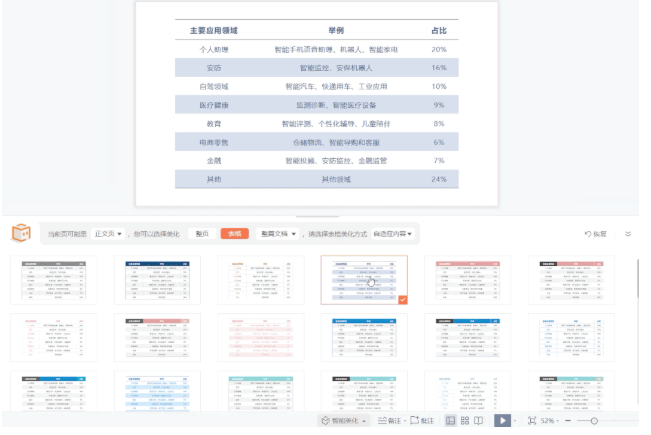Click the 7% percentage cell
This screenshot has height=435, width=651.
click(439, 161)
